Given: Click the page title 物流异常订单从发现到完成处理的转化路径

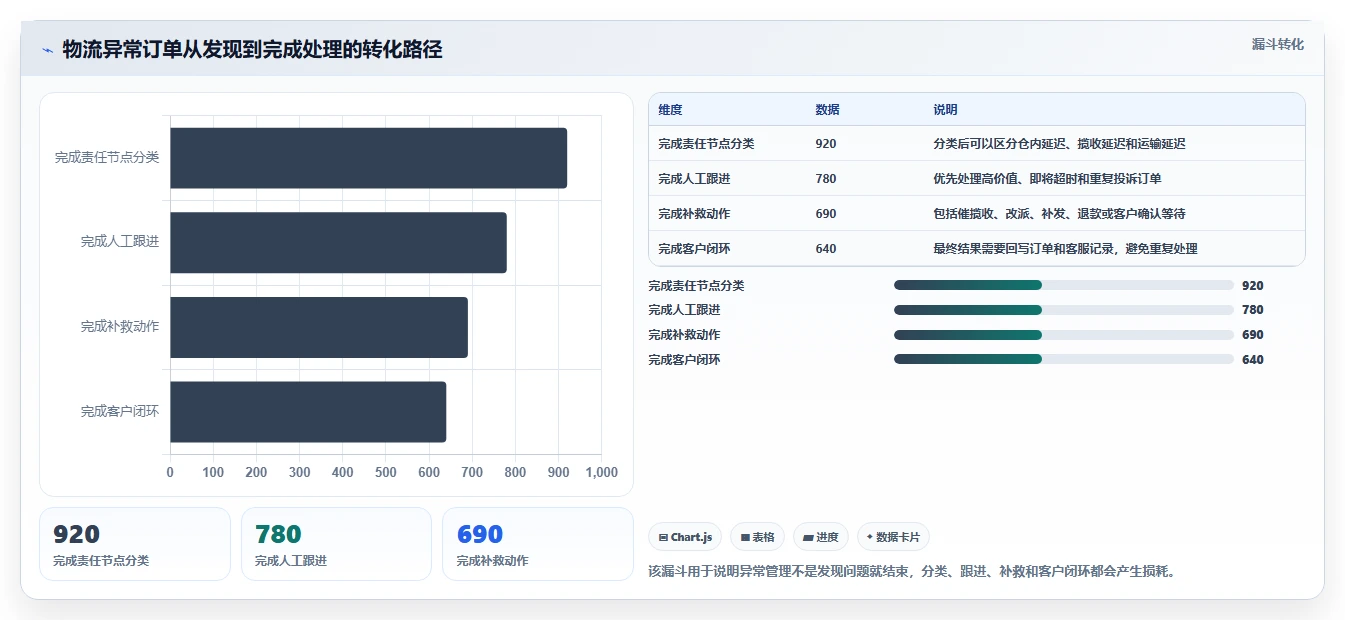Looking at the screenshot, I should [252, 49].
